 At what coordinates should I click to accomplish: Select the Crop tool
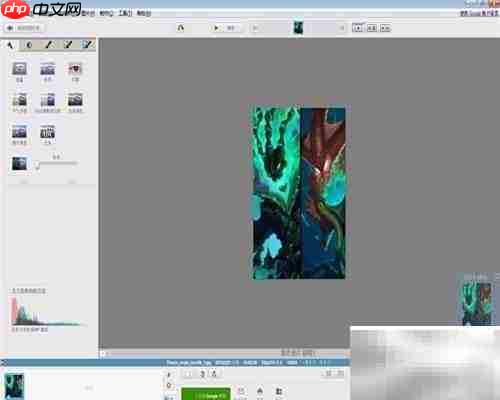point(19,72)
